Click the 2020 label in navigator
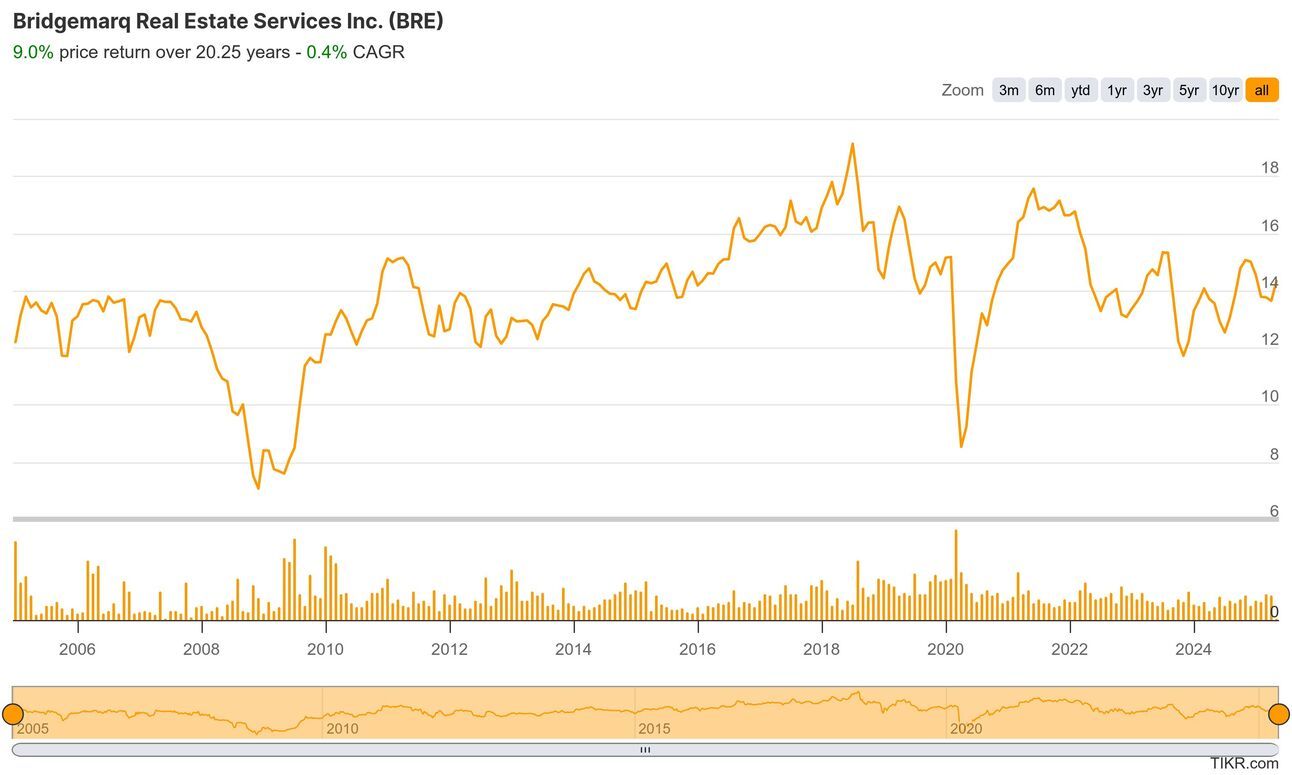Screen dimensions: 1292x775 click(966, 729)
